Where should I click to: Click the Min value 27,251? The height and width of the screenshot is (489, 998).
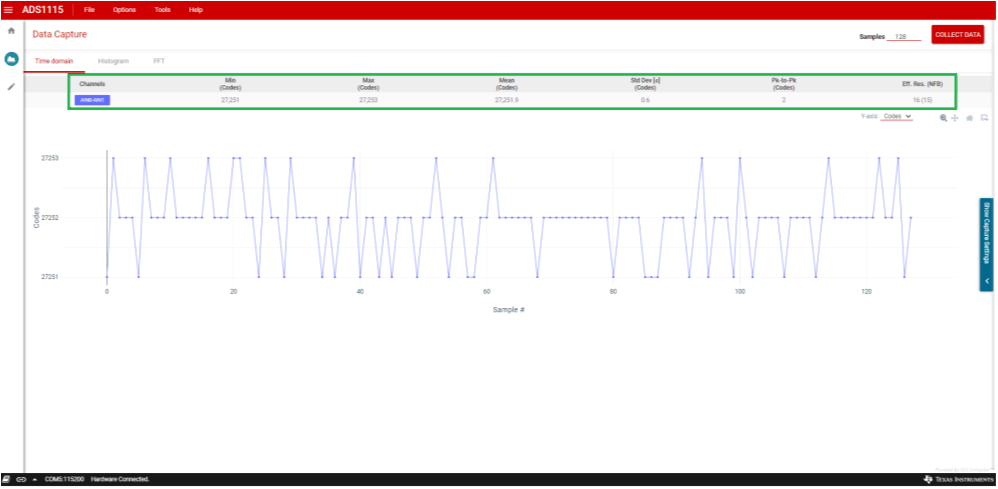coord(229,100)
